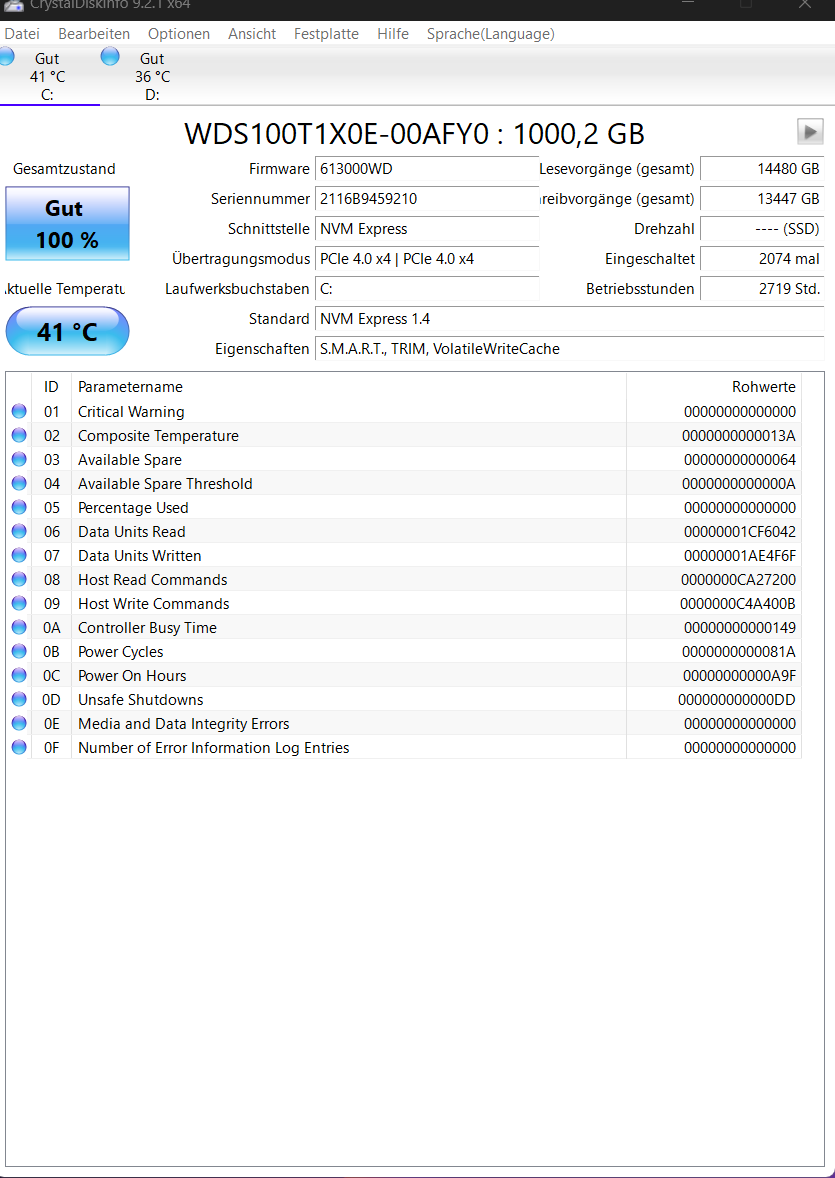The height and width of the screenshot is (1178, 835).
Task: Click the Firmware field 613000WD
Action: point(427,169)
